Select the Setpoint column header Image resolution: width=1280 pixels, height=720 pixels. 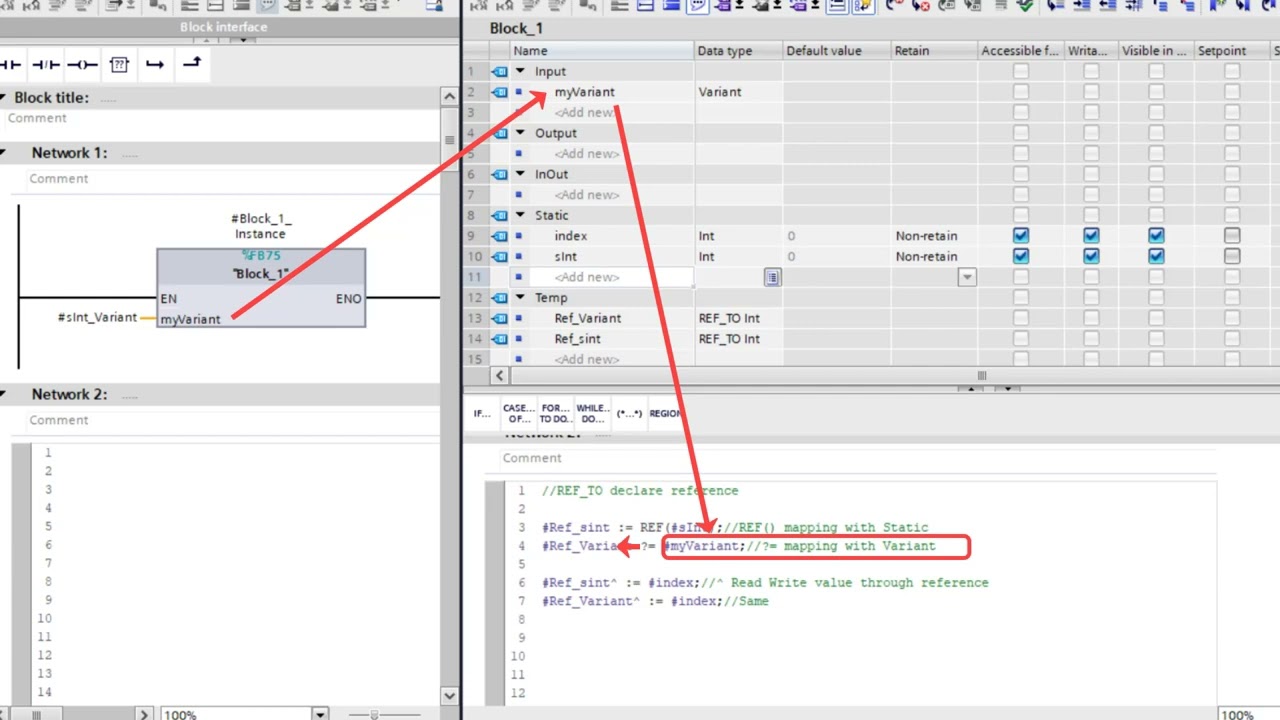pos(1231,50)
